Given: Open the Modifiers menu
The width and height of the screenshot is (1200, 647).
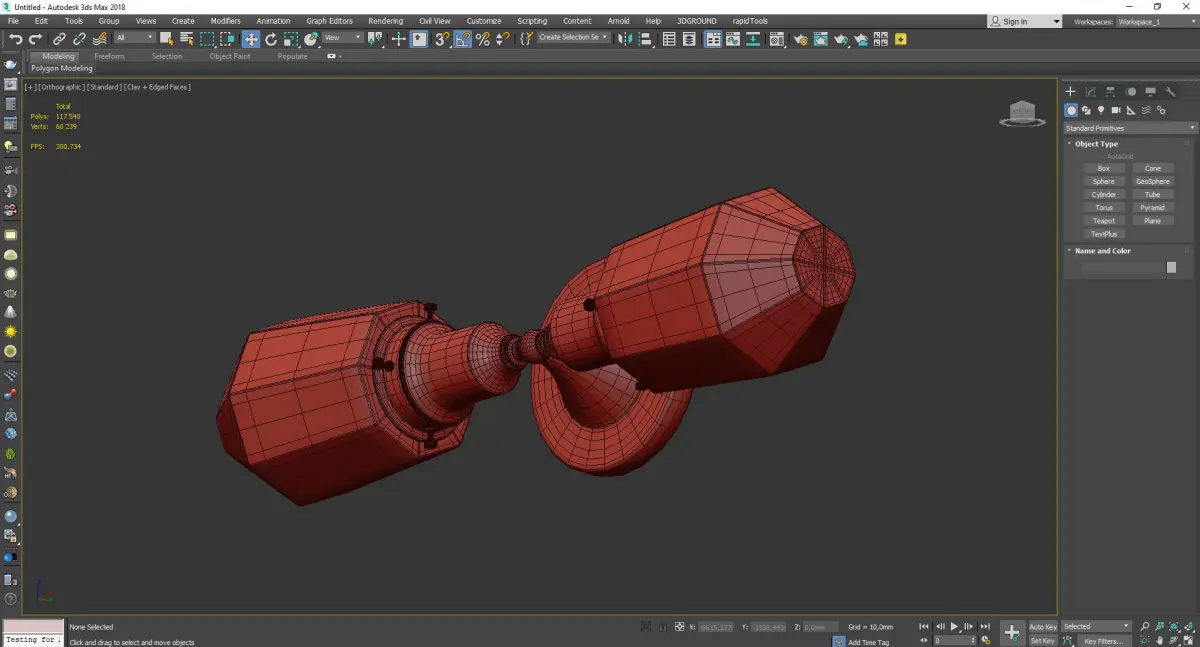Looking at the screenshot, I should point(225,21).
